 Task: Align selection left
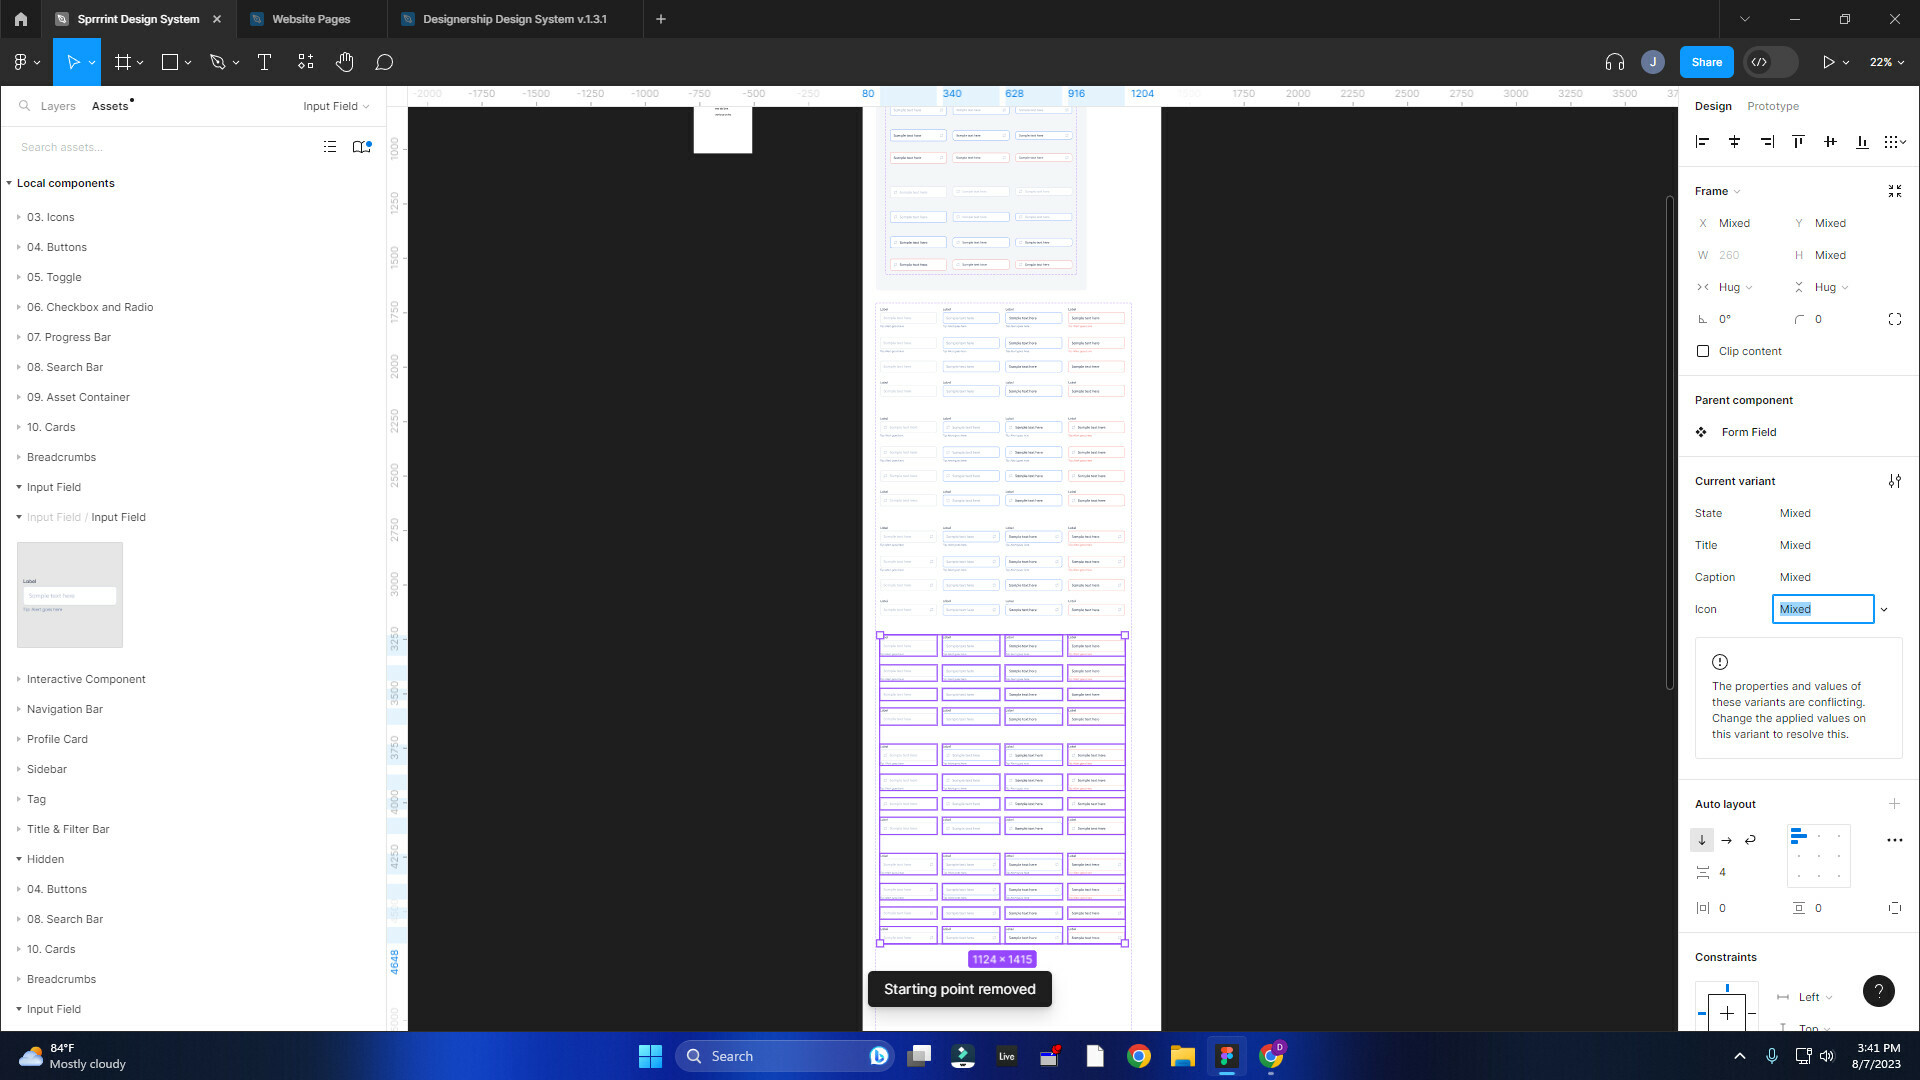(1702, 142)
